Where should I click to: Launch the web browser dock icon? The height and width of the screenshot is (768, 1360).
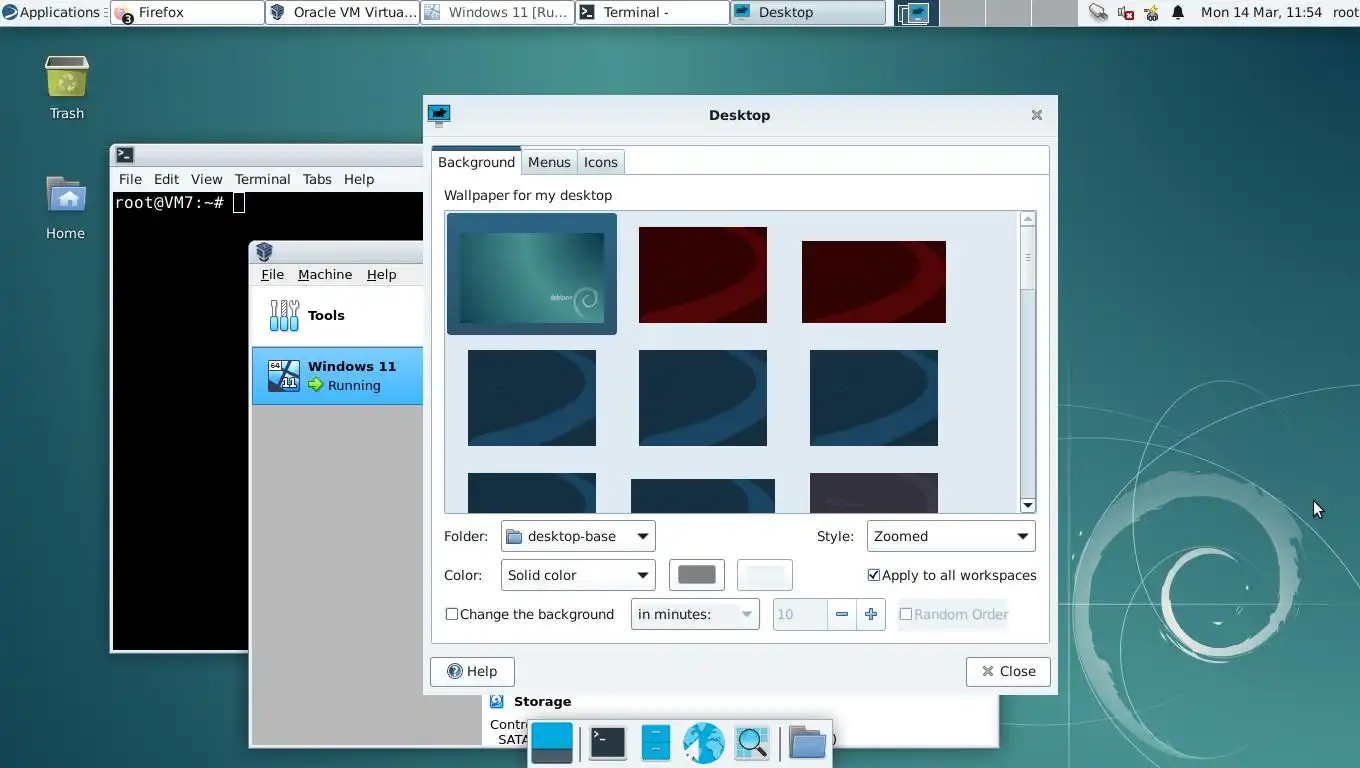703,743
